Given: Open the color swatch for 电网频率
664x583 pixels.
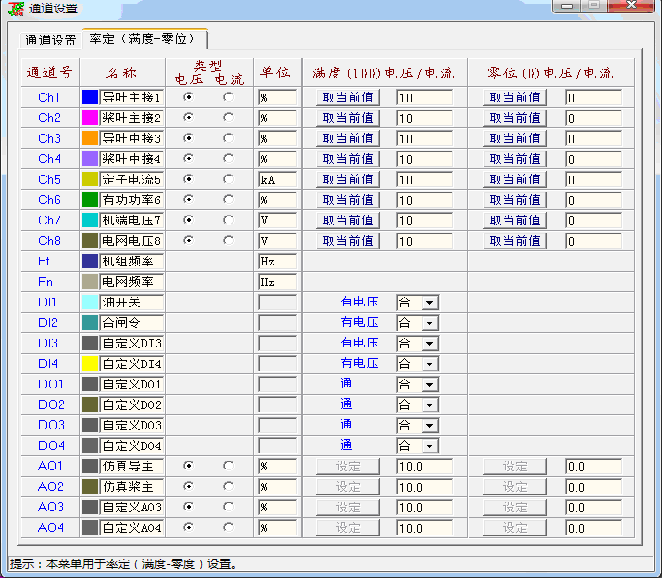Looking at the screenshot, I should click(x=90, y=282).
